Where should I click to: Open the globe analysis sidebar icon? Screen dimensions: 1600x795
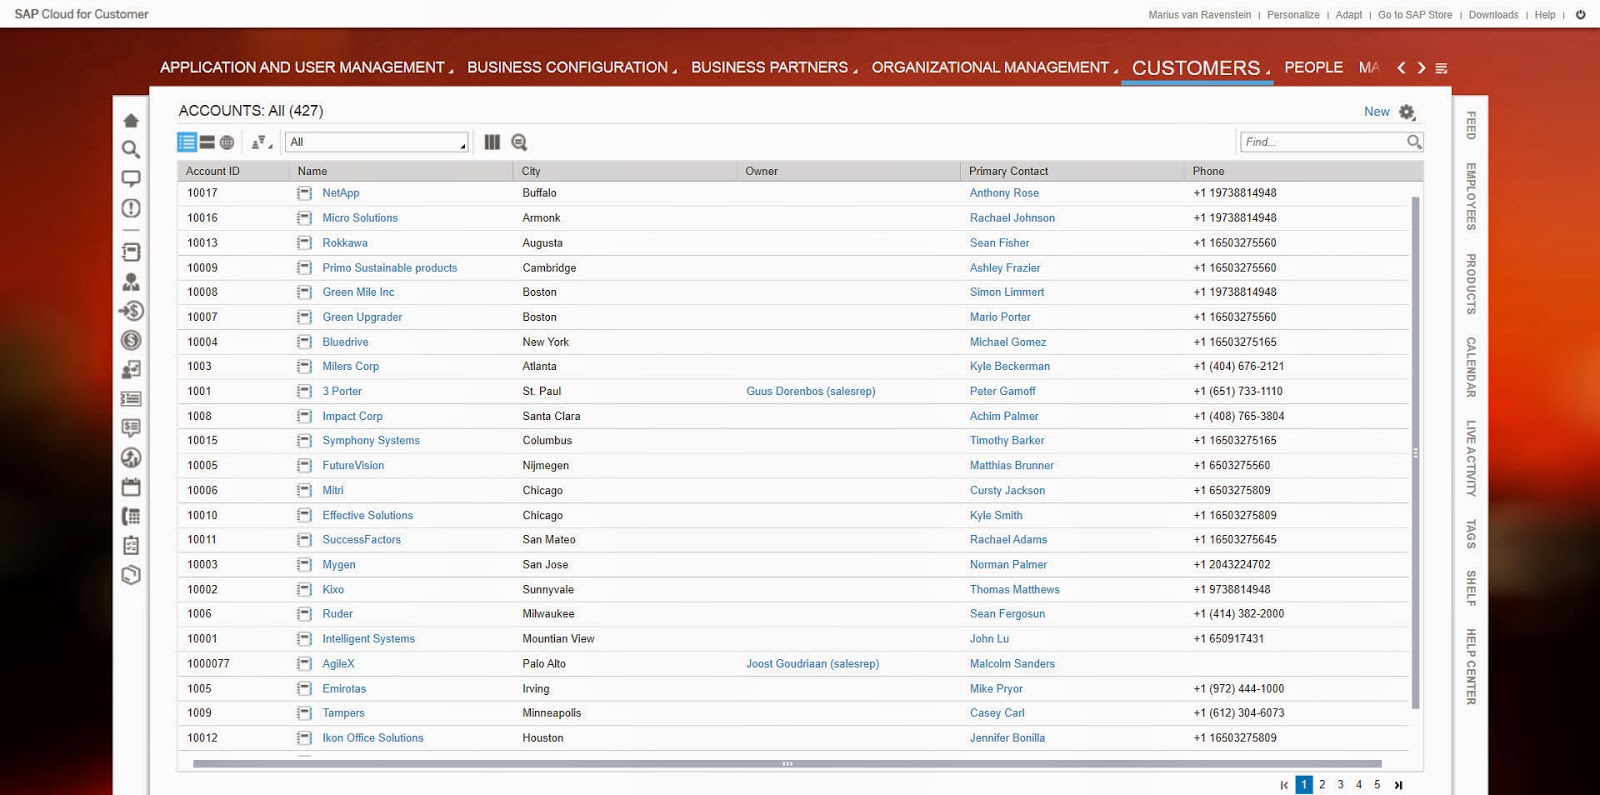(x=131, y=458)
